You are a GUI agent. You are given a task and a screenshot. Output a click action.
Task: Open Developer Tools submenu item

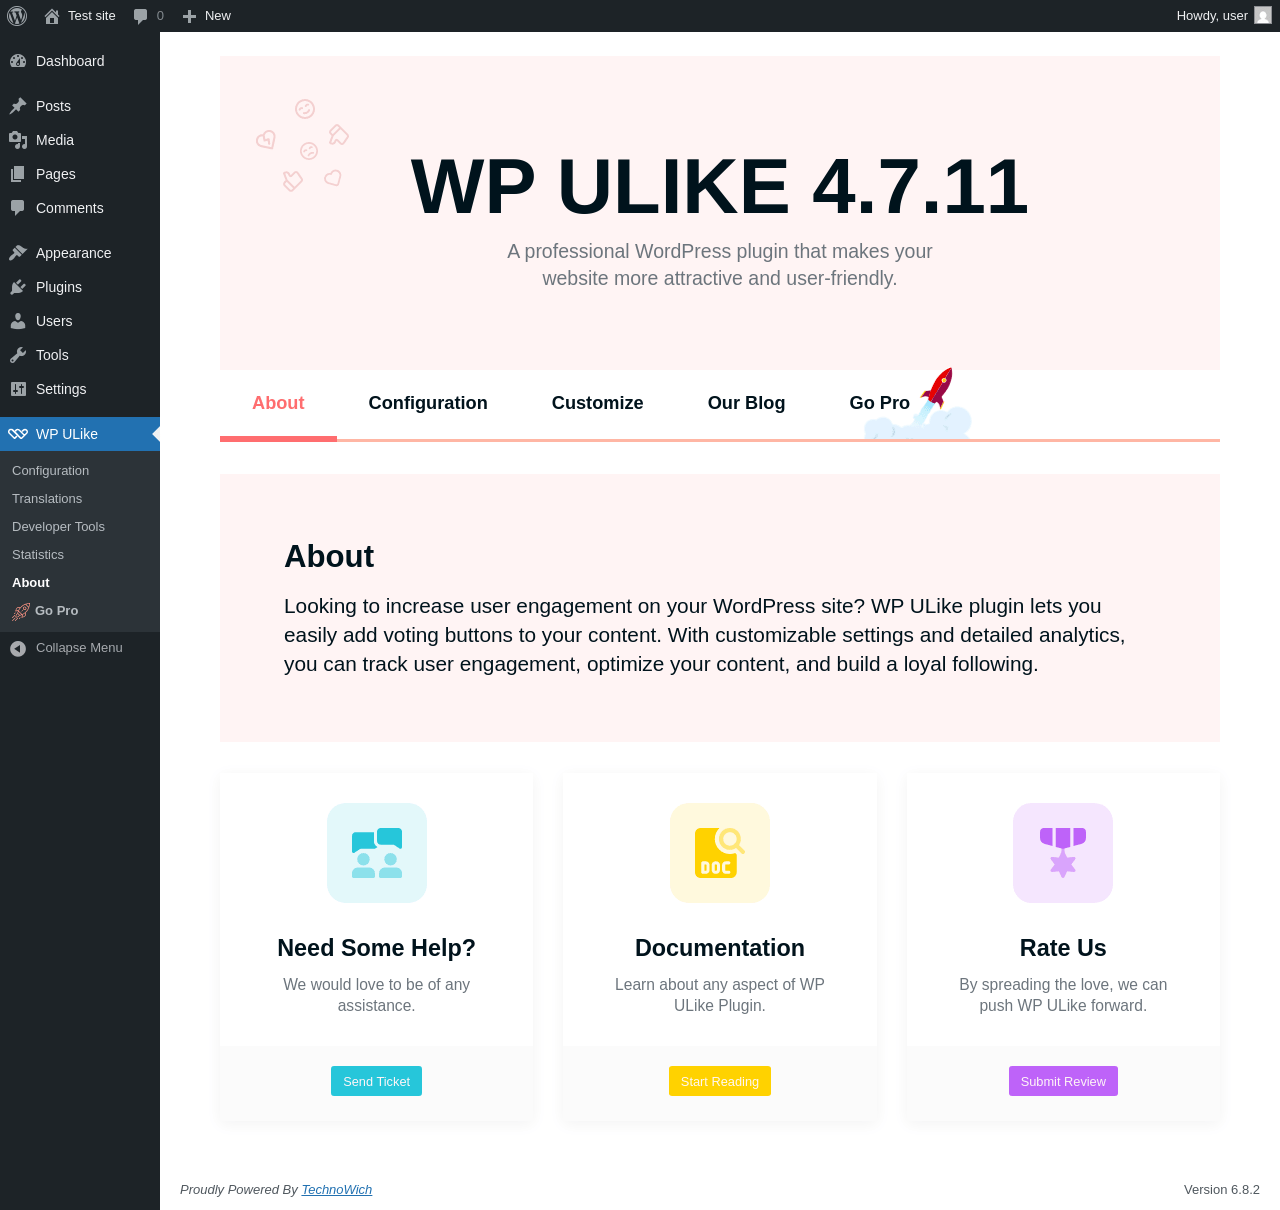point(80,527)
